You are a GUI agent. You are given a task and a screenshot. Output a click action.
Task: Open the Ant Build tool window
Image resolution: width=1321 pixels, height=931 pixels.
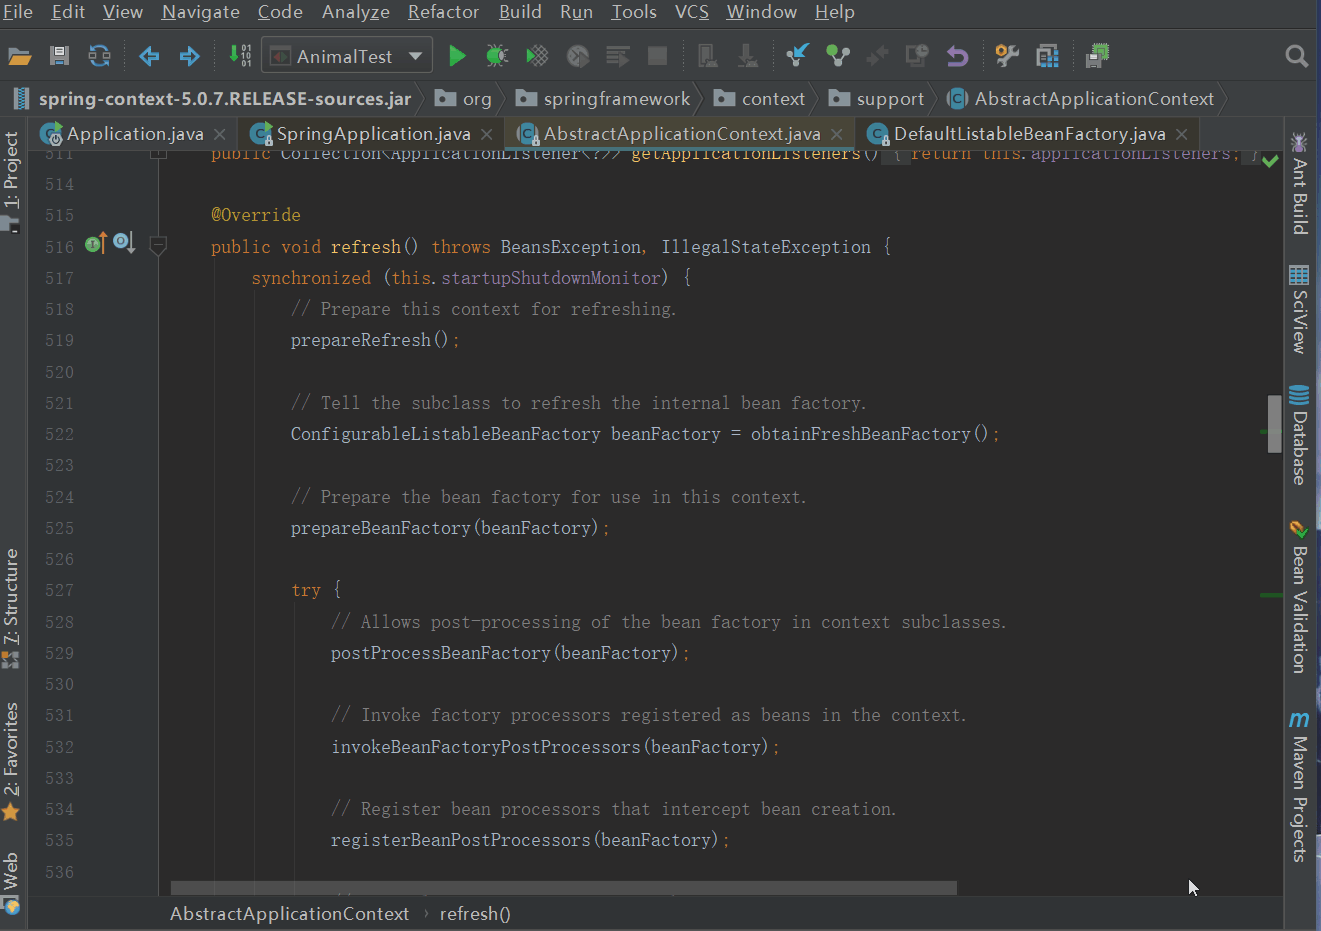1299,183
